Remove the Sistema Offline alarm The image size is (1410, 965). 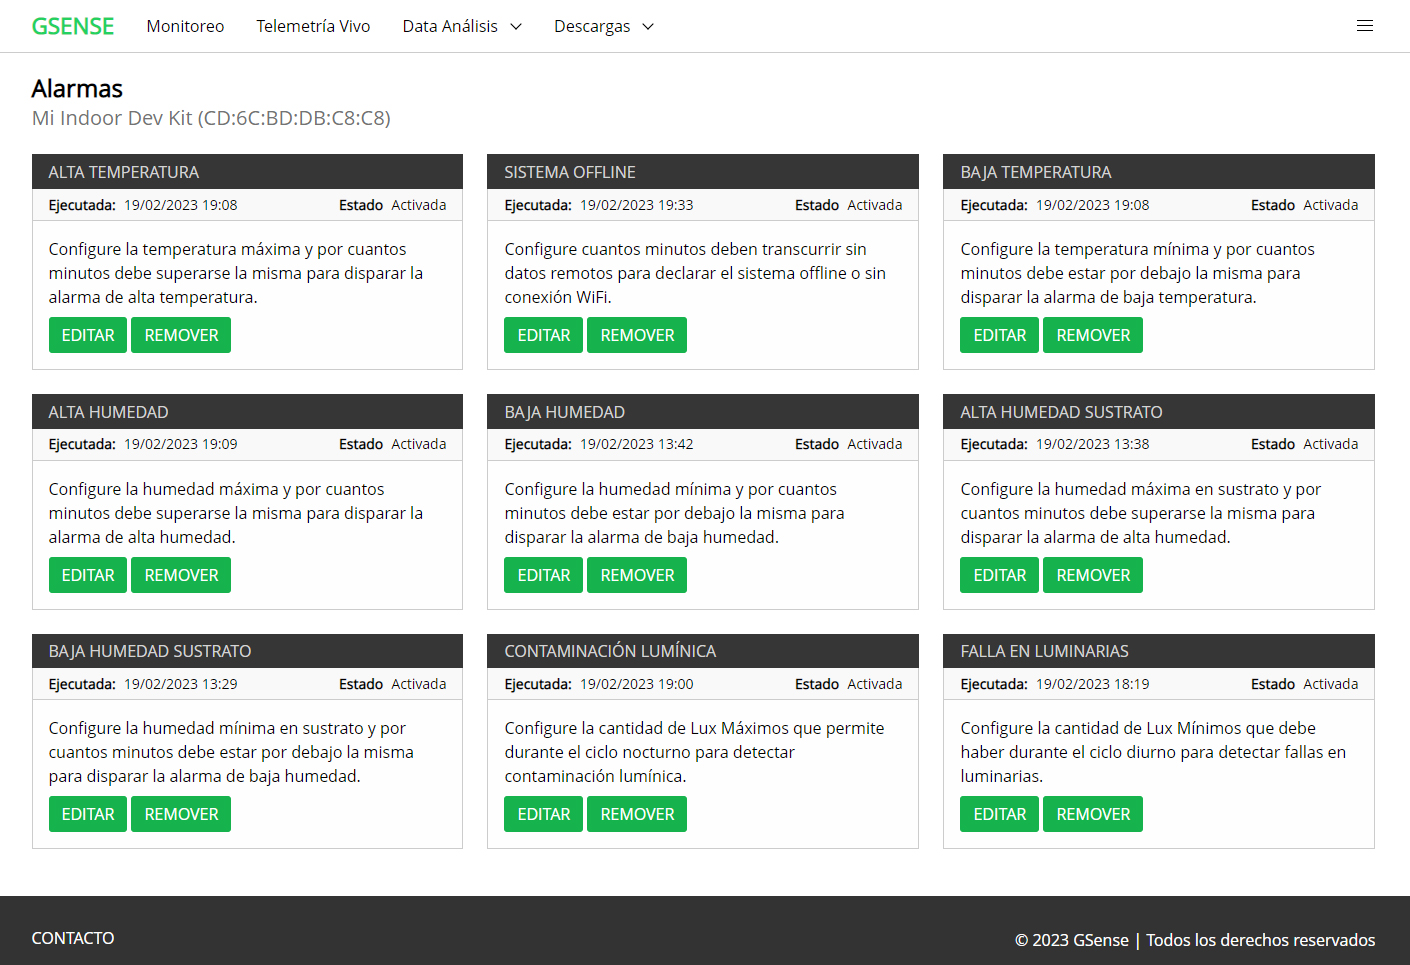pyautogui.click(x=637, y=335)
